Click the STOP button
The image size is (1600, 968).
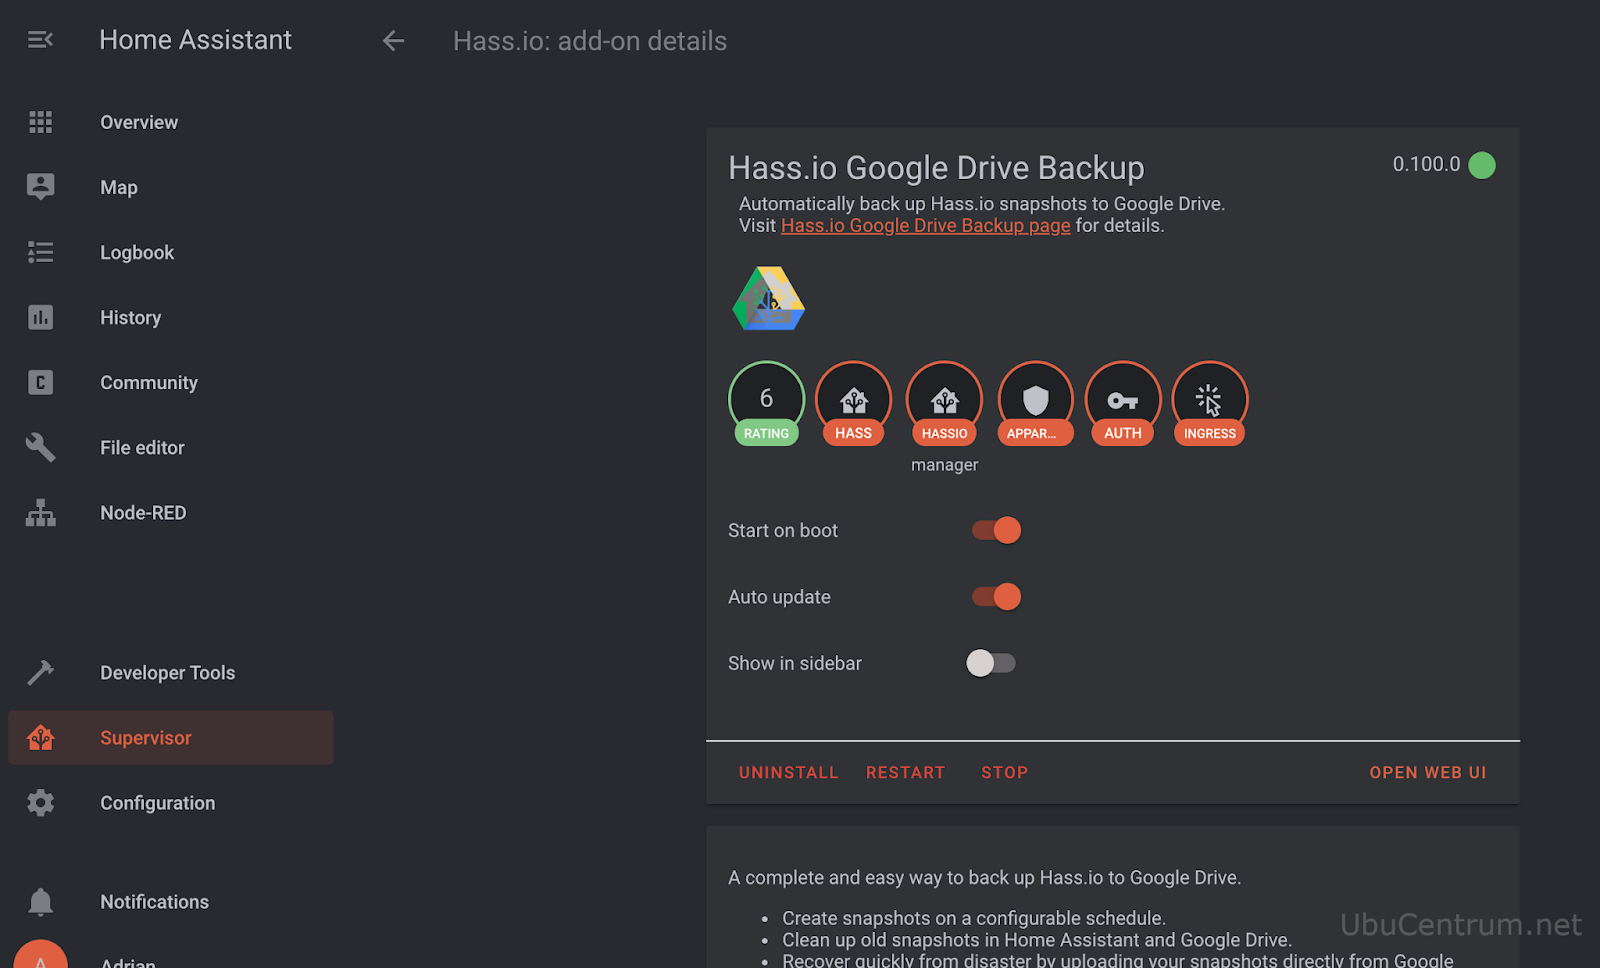1004,772
